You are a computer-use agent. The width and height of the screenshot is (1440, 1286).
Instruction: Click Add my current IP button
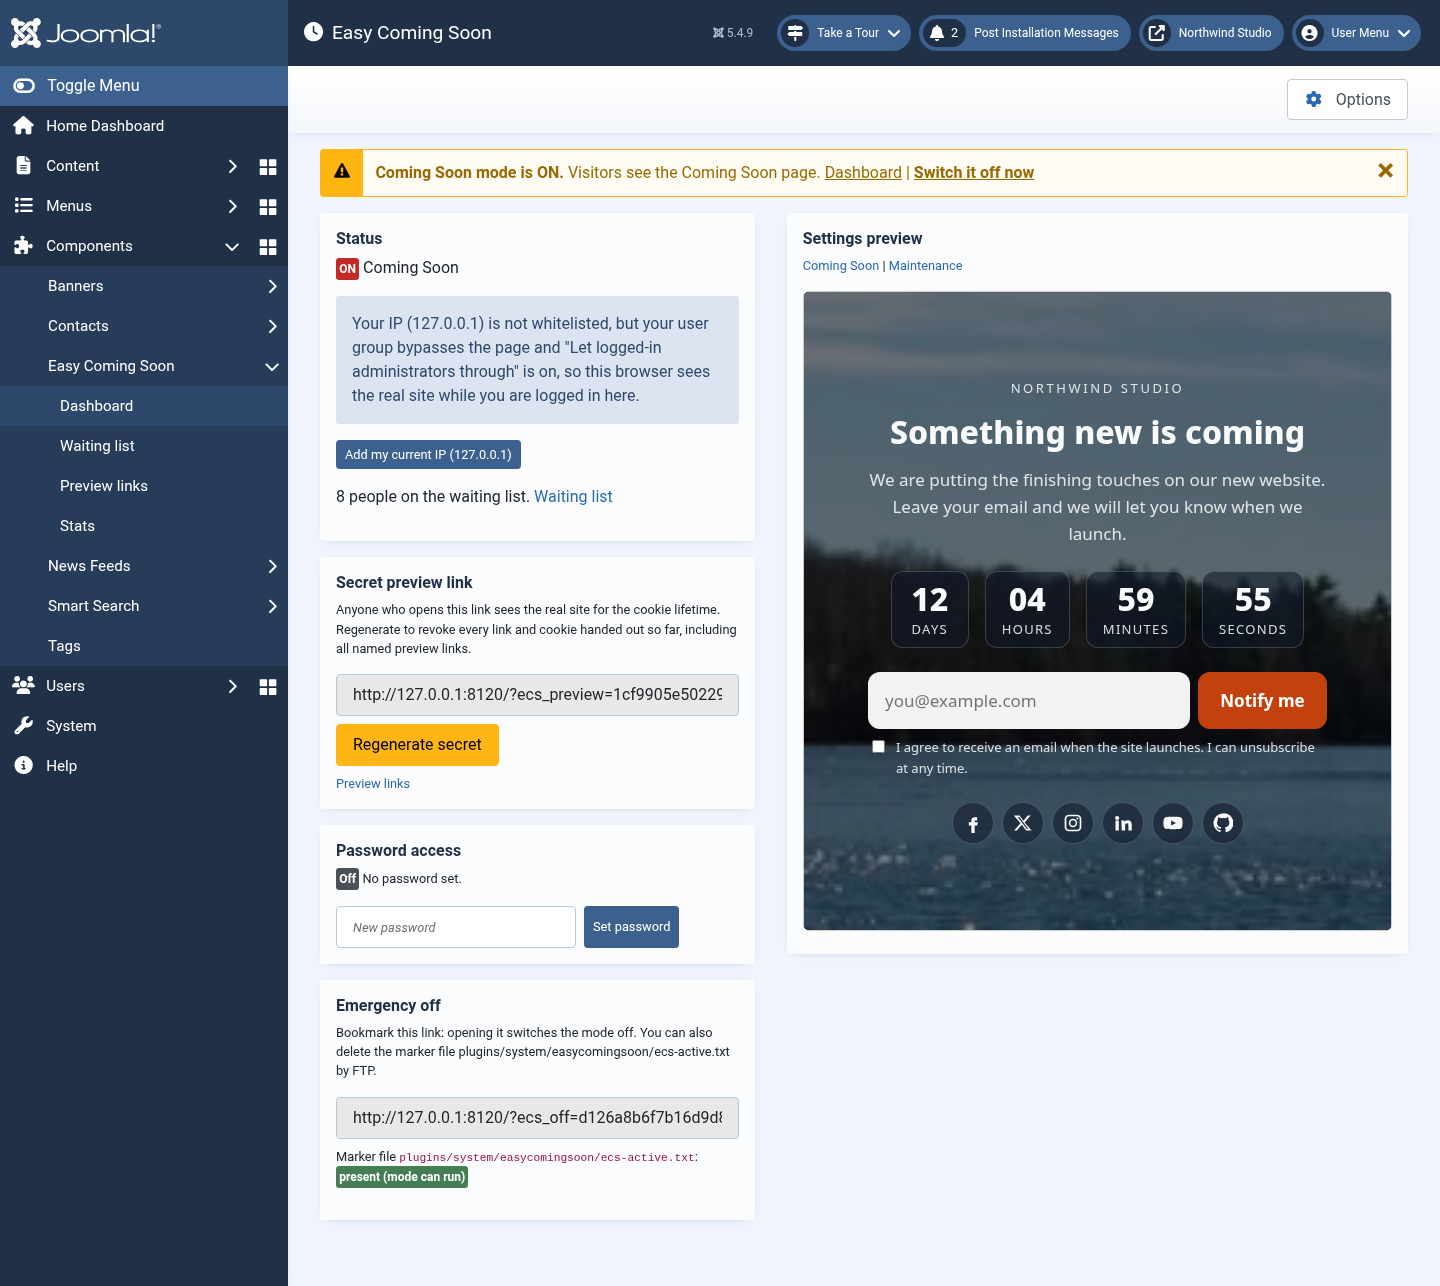[428, 454]
